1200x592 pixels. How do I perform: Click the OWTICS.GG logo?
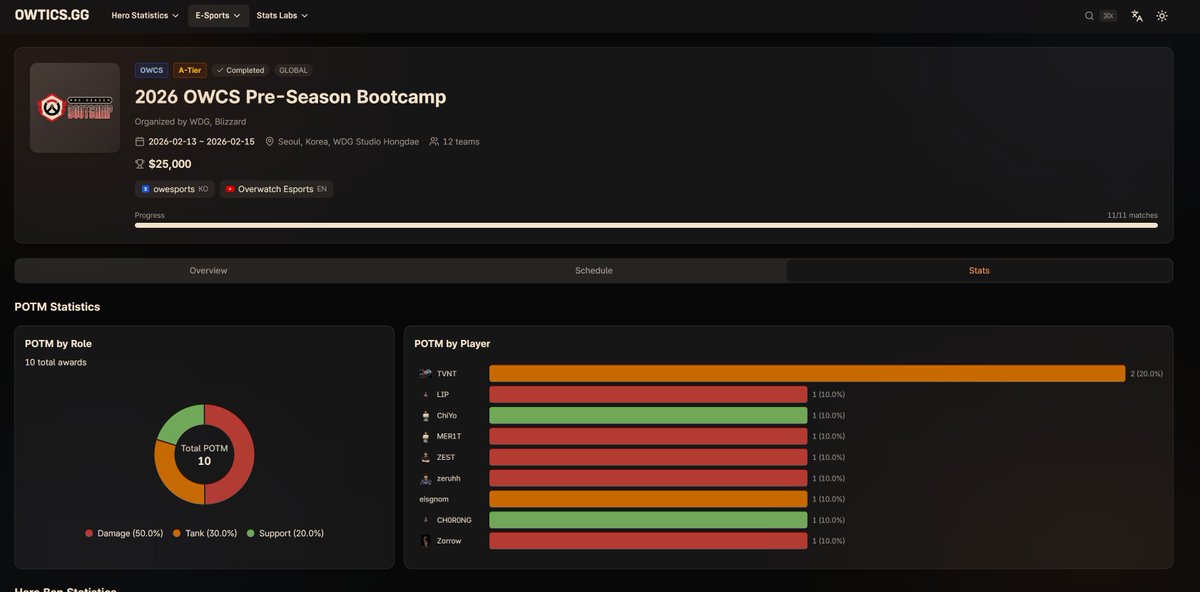pyautogui.click(x=52, y=15)
